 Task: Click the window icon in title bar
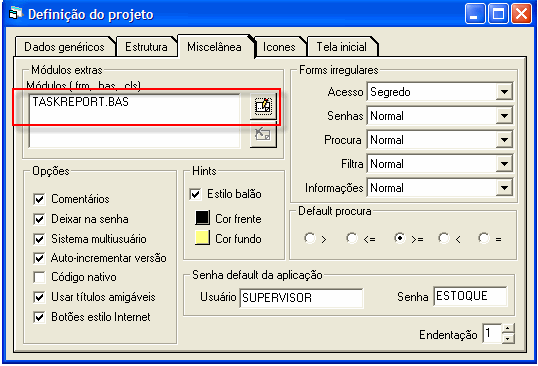pyautogui.click(x=16, y=14)
